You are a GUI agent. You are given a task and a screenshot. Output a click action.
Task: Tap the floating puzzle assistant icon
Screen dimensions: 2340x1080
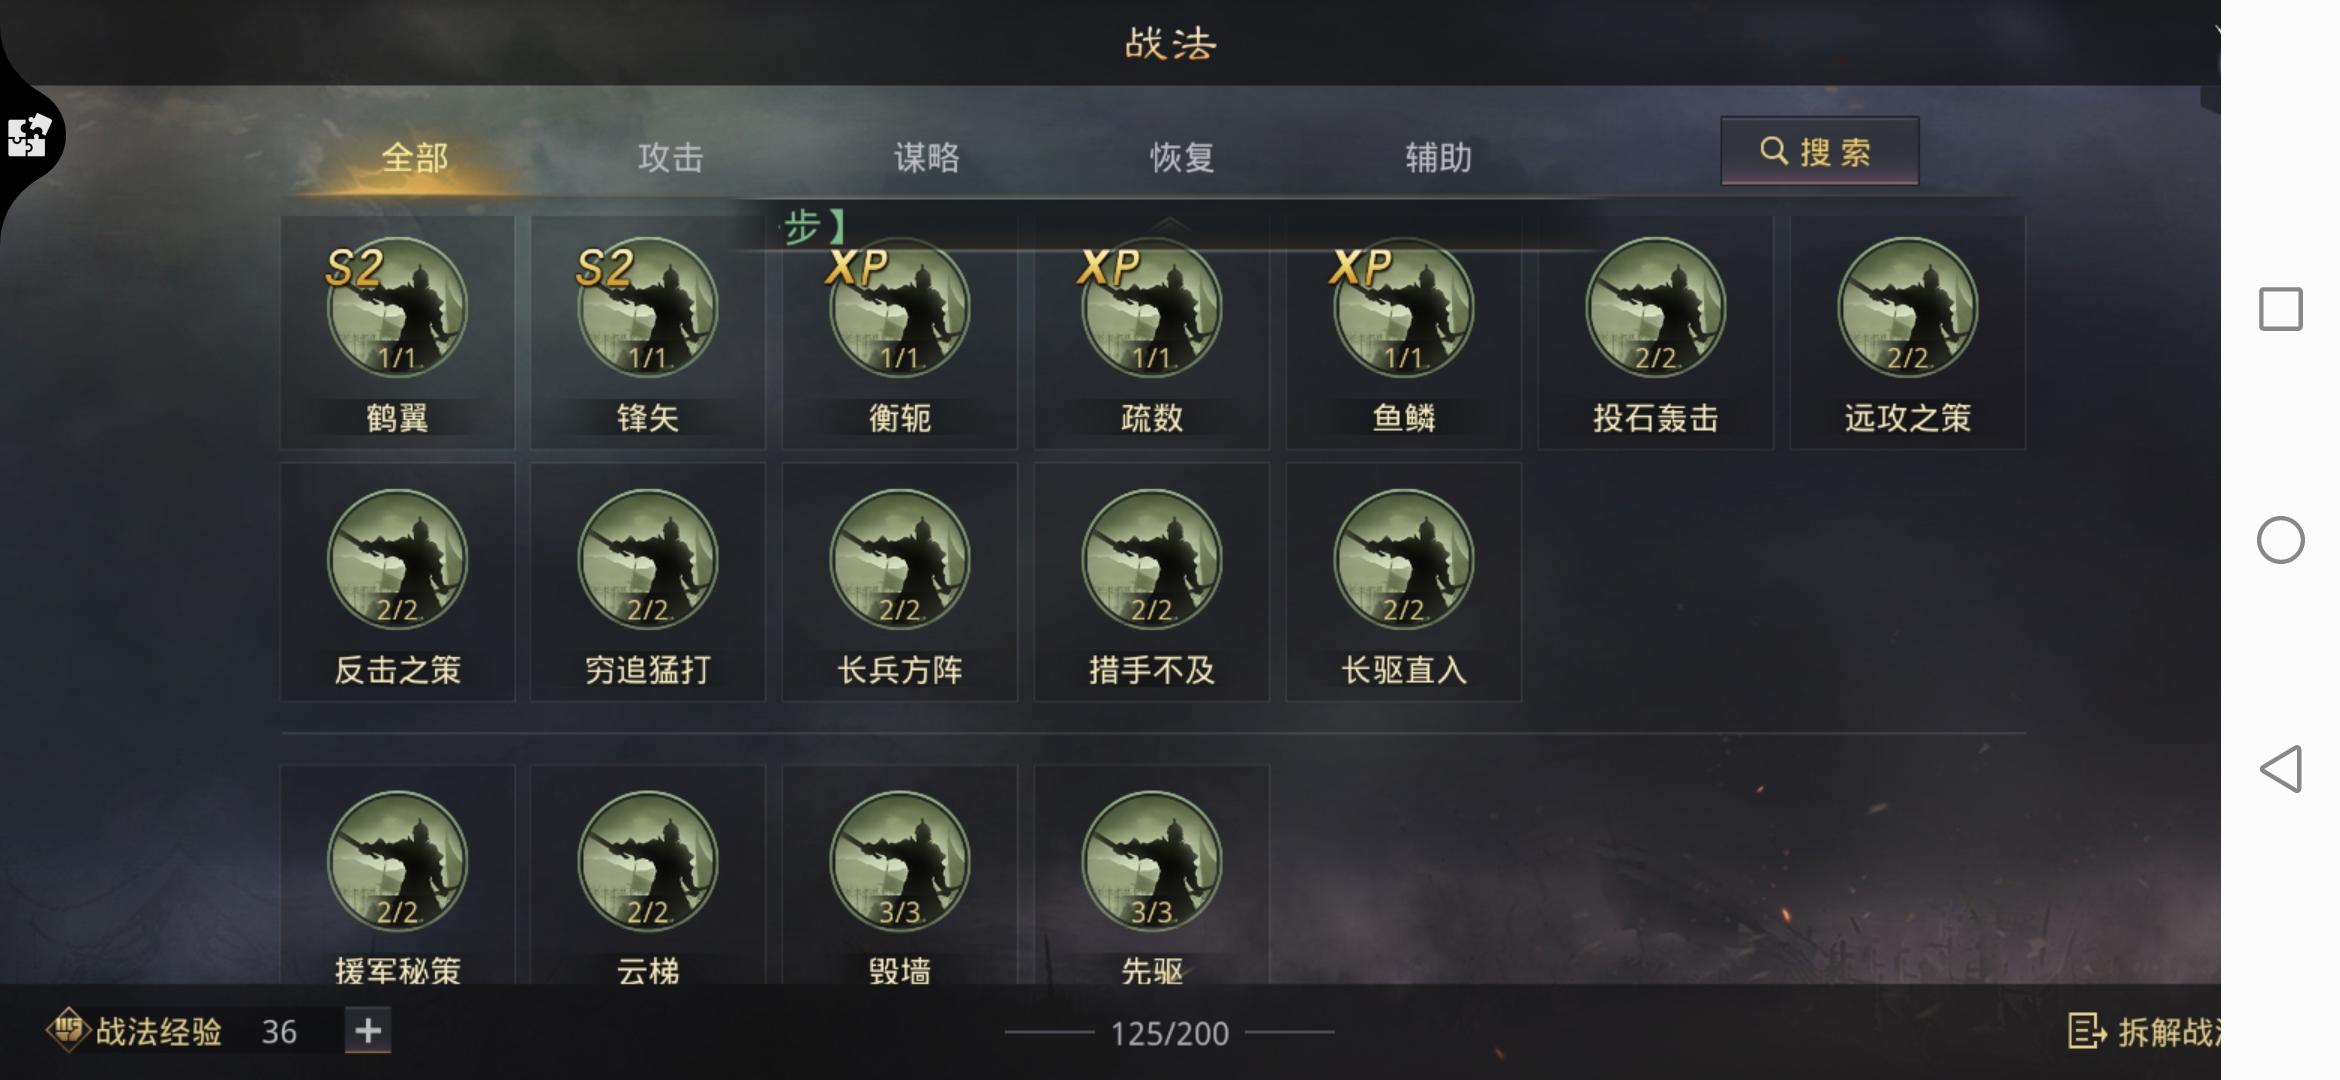point(29,135)
